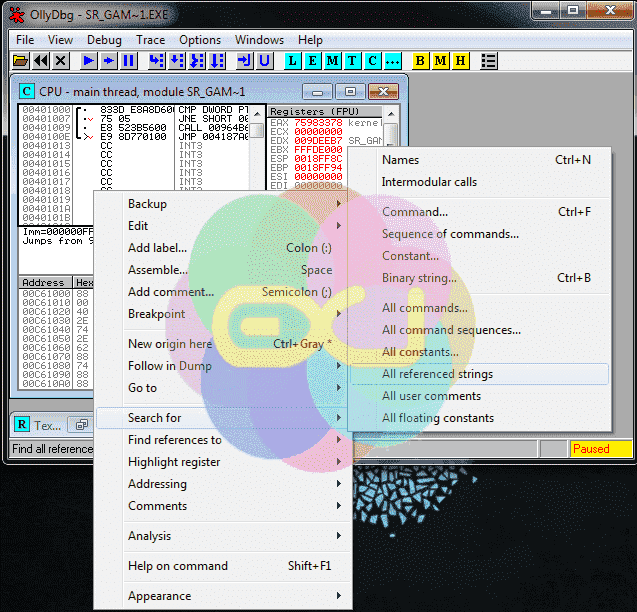Click the Trace into toolbar icon

coord(197,61)
